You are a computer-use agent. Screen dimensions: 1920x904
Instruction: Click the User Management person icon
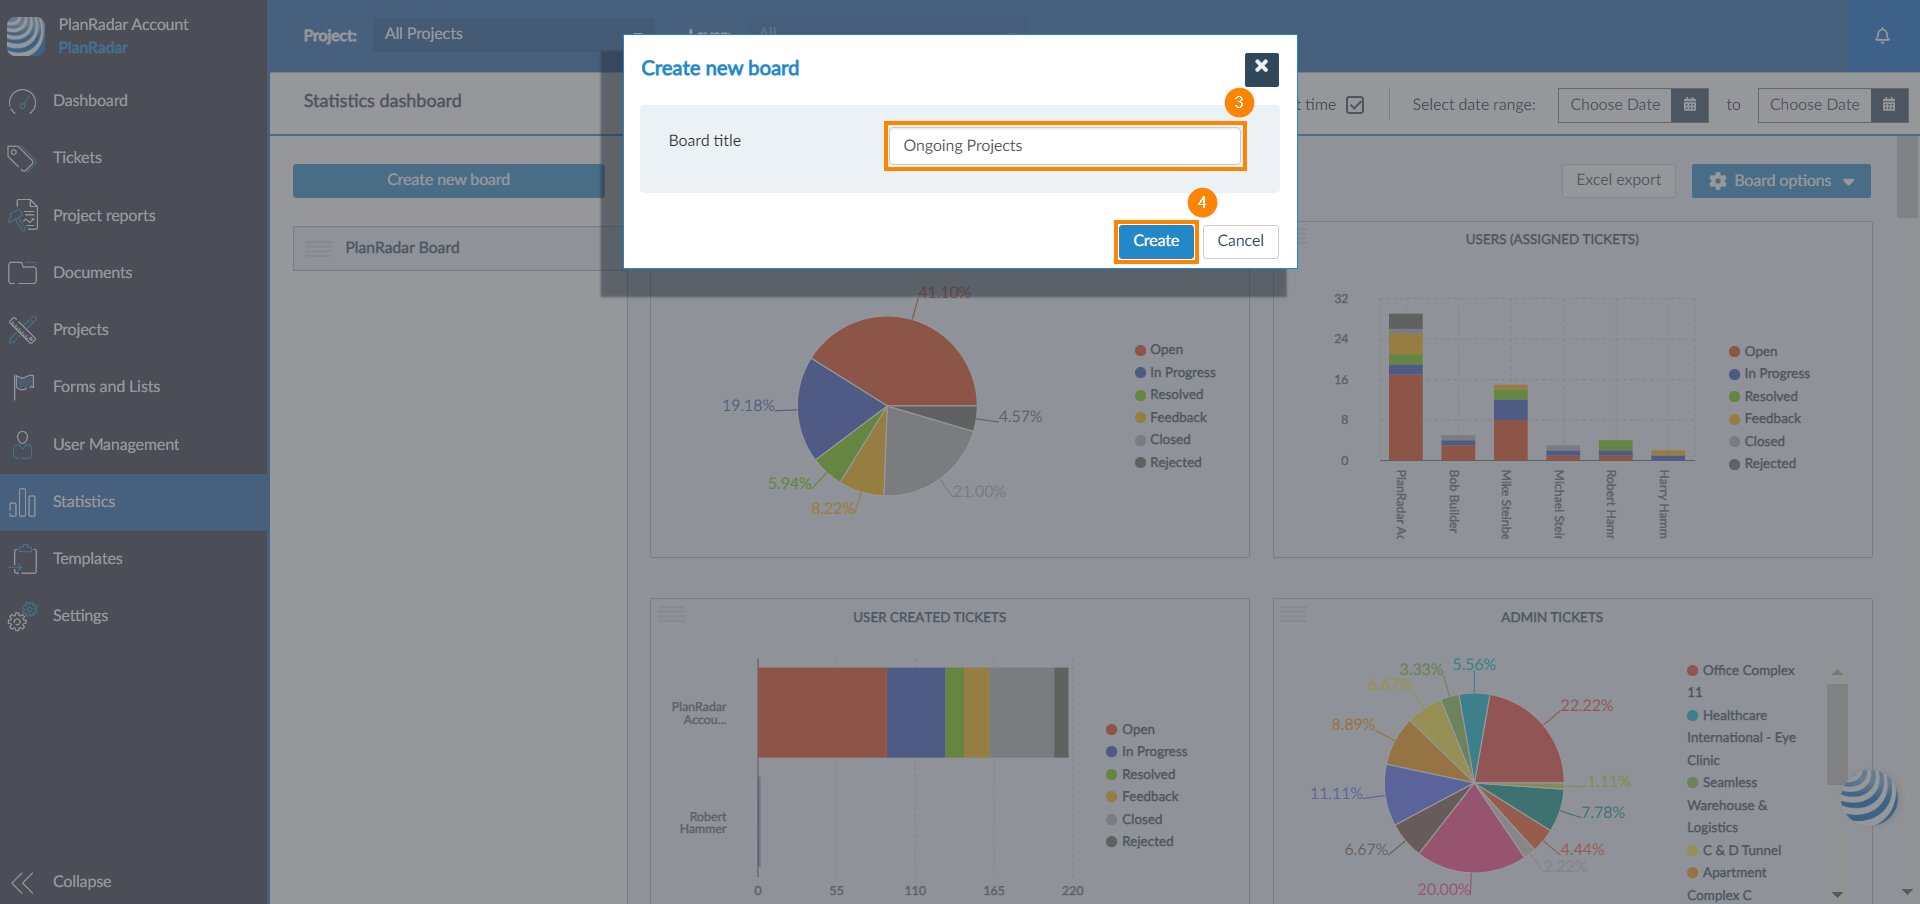[22, 444]
